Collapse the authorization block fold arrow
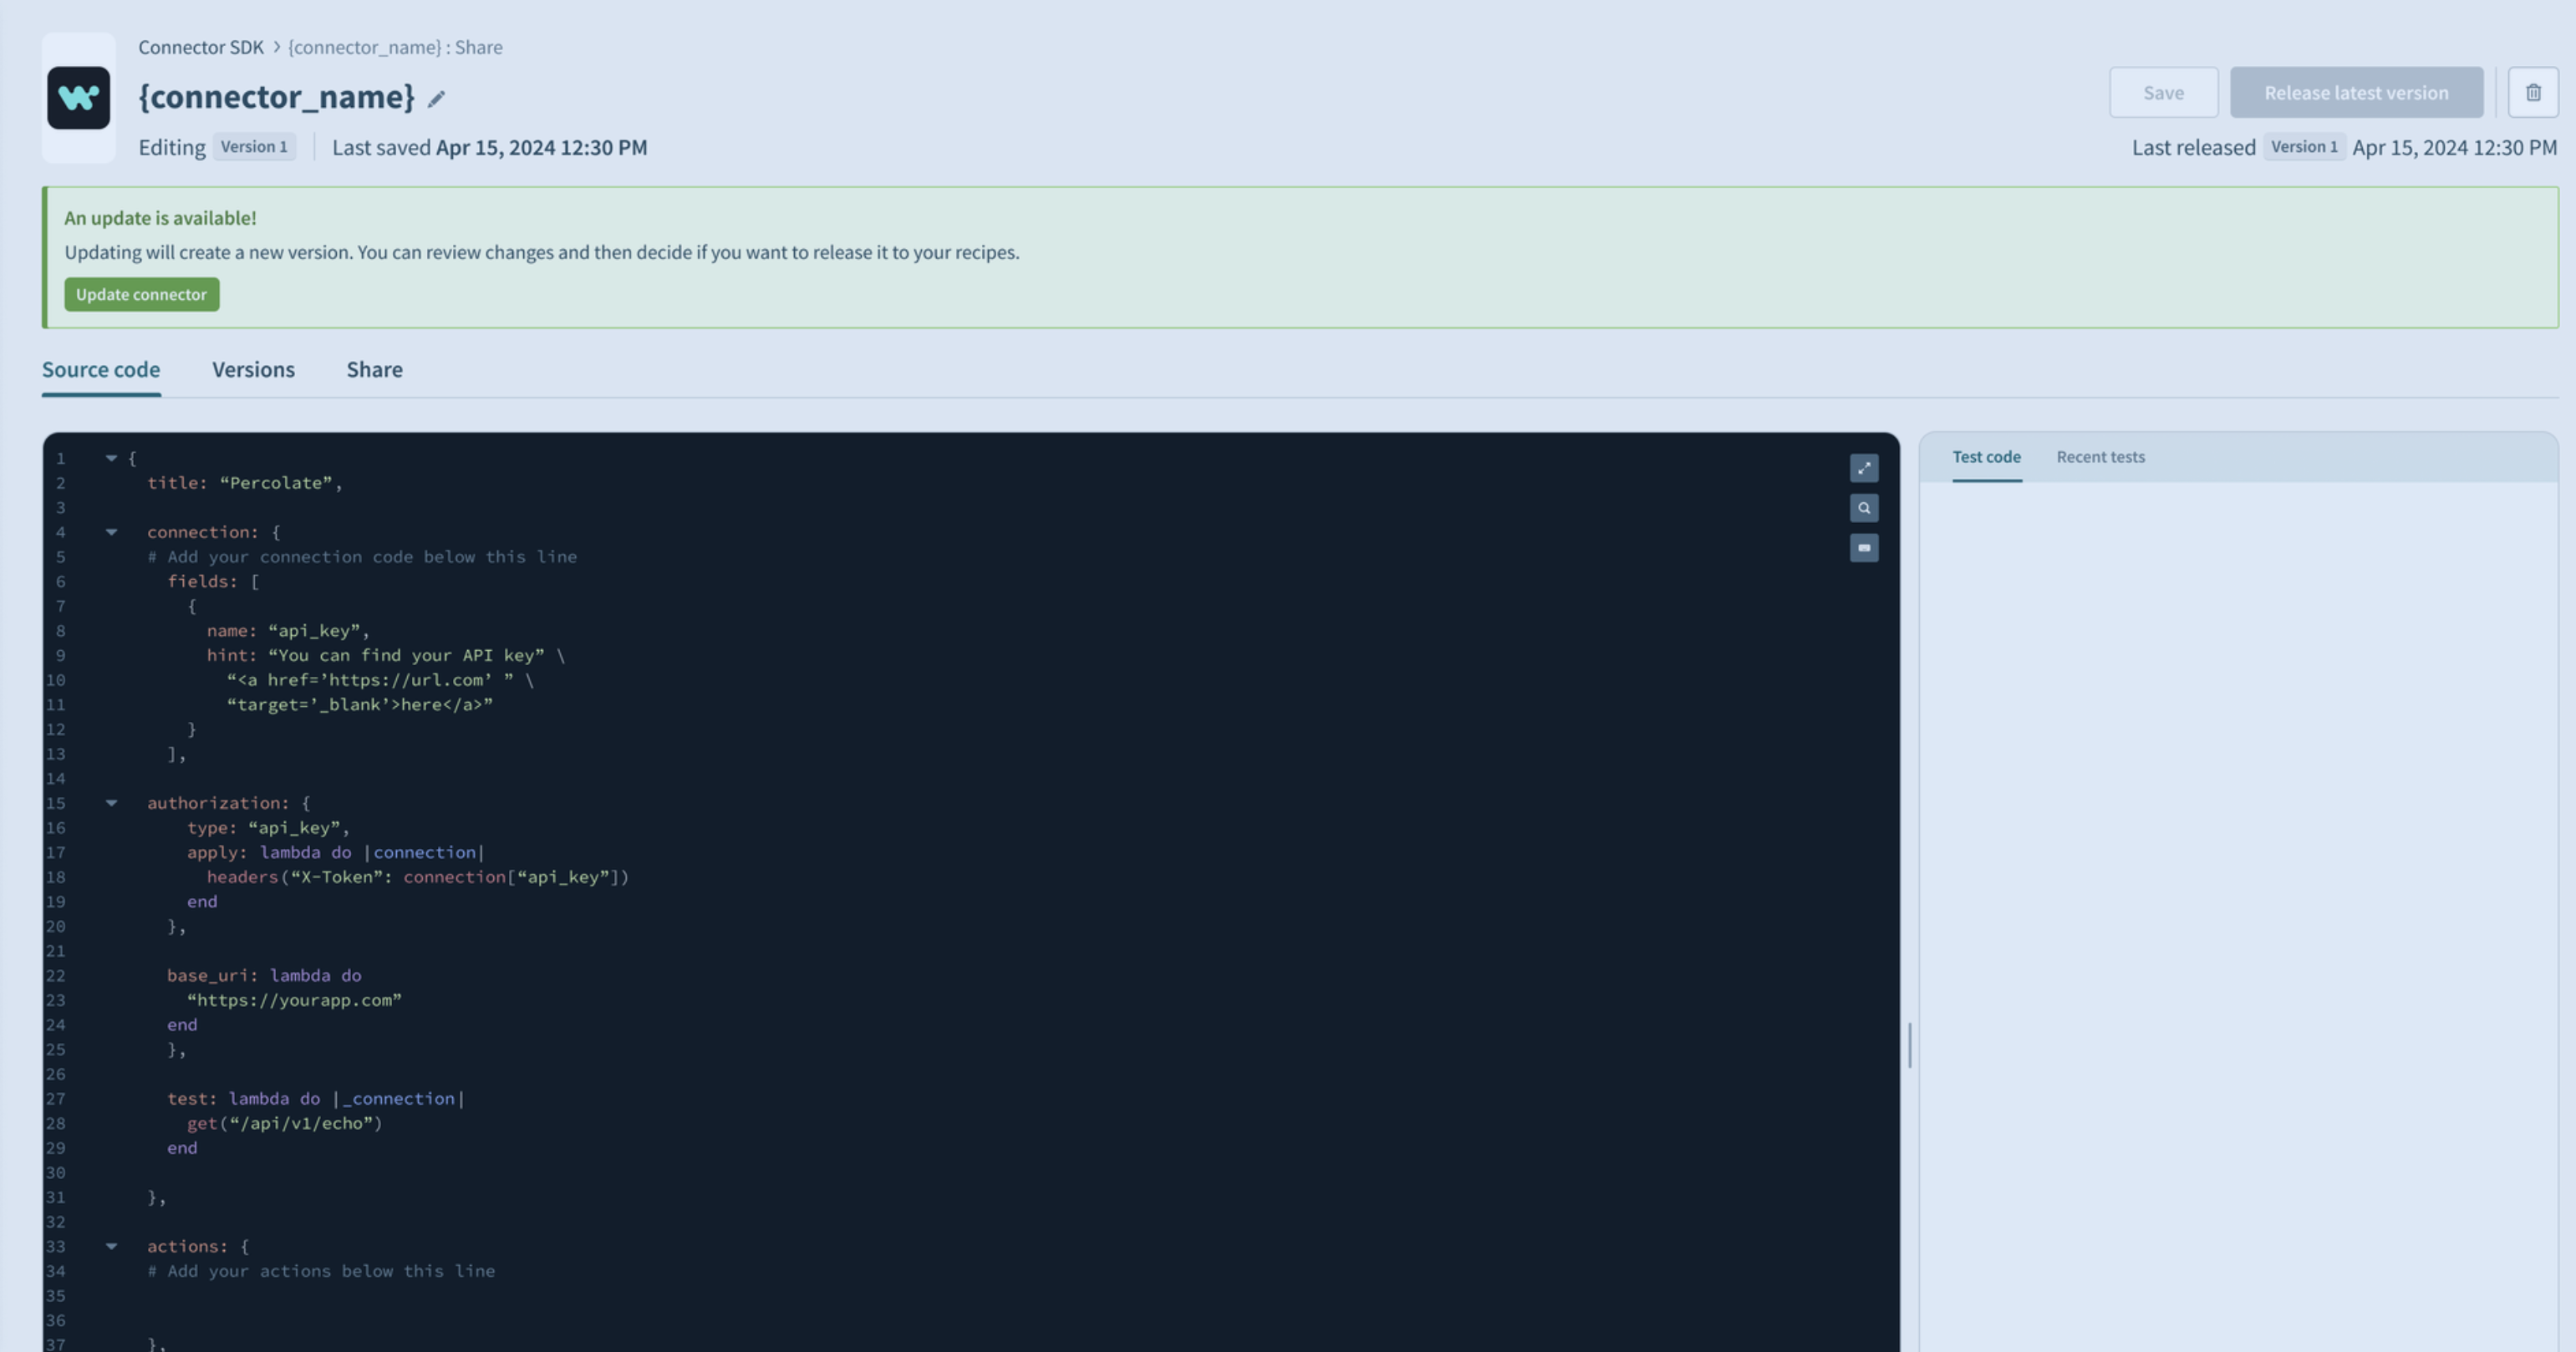The width and height of the screenshot is (2576, 1352). click(111, 803)
